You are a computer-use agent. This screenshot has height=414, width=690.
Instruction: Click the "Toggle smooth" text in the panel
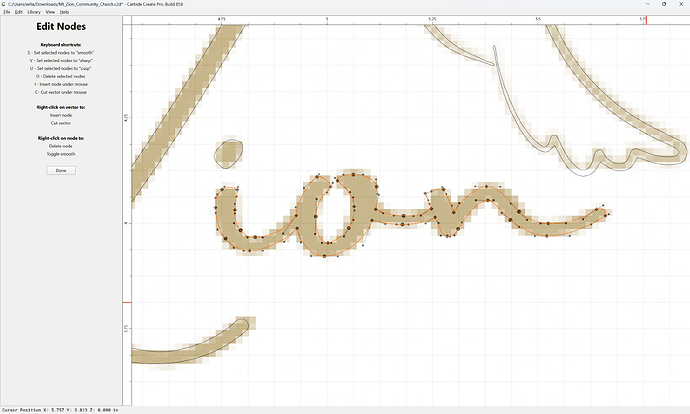coord(61,154)
